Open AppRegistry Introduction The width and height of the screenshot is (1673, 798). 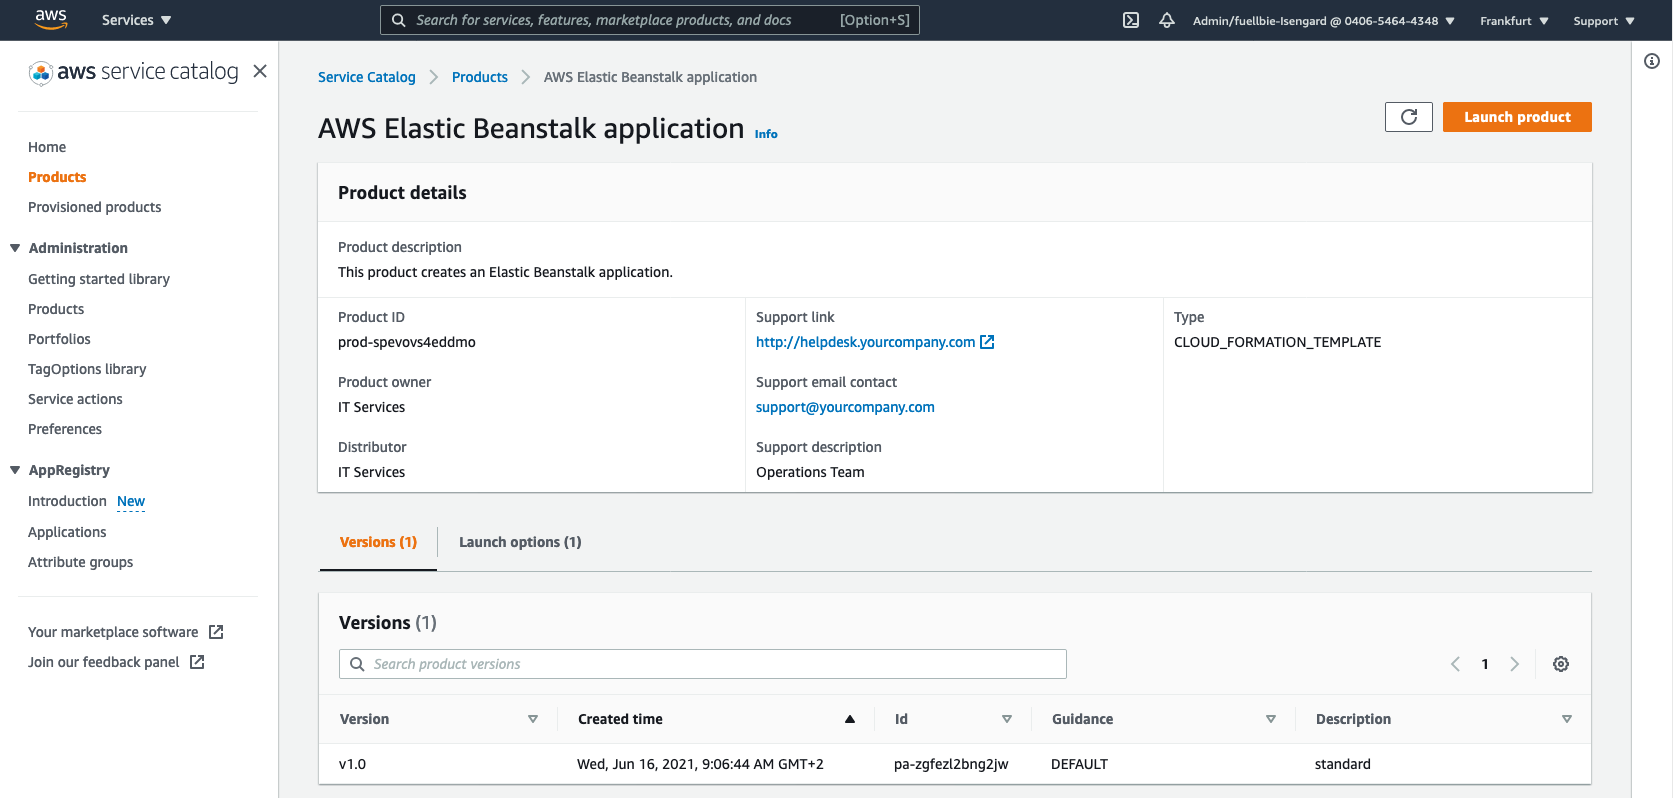pos(67,501)
